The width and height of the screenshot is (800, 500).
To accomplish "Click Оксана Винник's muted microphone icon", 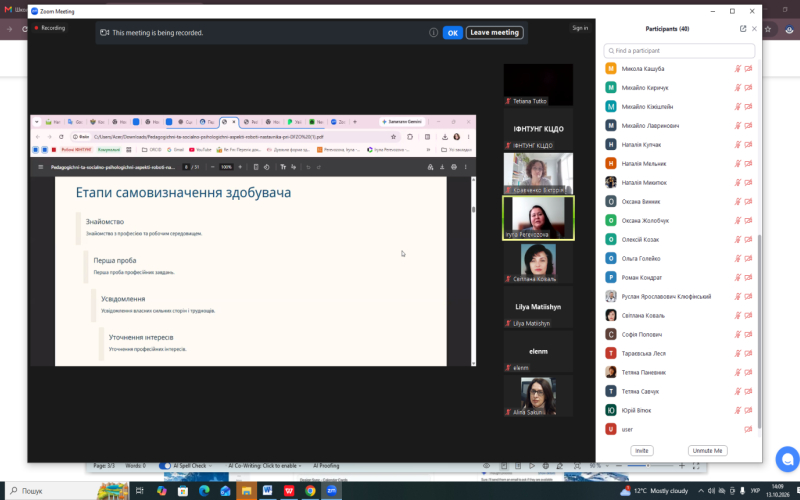I will pos(737,202).
